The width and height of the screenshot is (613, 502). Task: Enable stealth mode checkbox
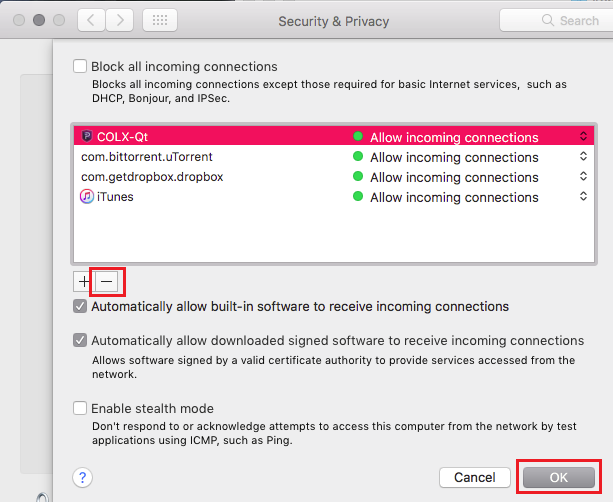pos(80,409)
